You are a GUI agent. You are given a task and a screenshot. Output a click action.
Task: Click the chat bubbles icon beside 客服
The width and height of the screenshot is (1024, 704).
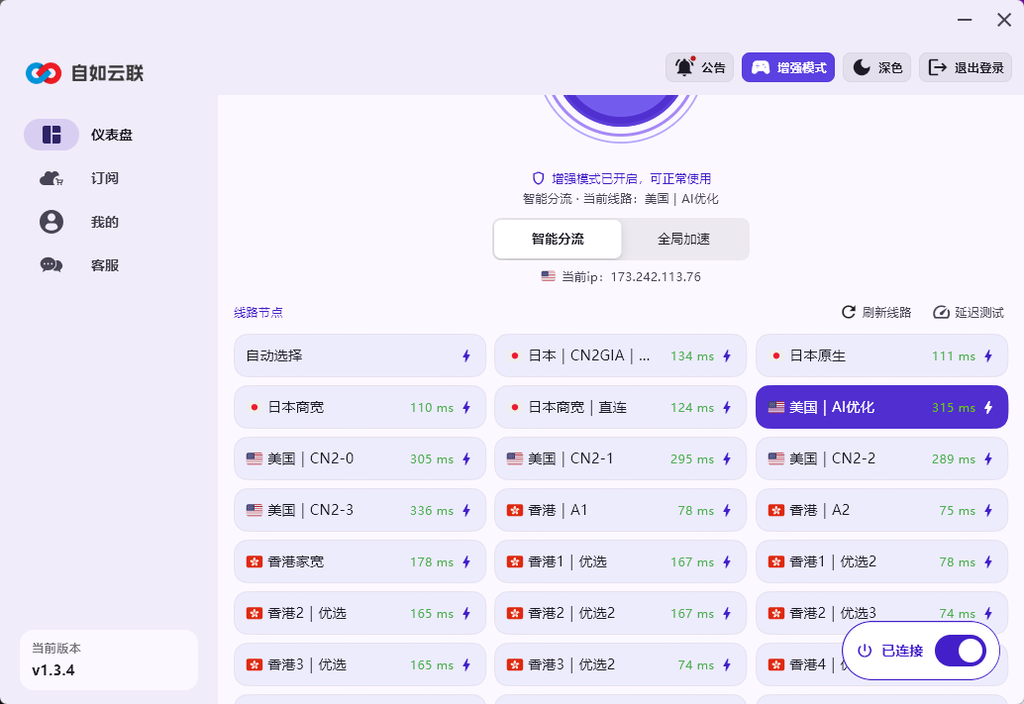click(x=52, y=265)
